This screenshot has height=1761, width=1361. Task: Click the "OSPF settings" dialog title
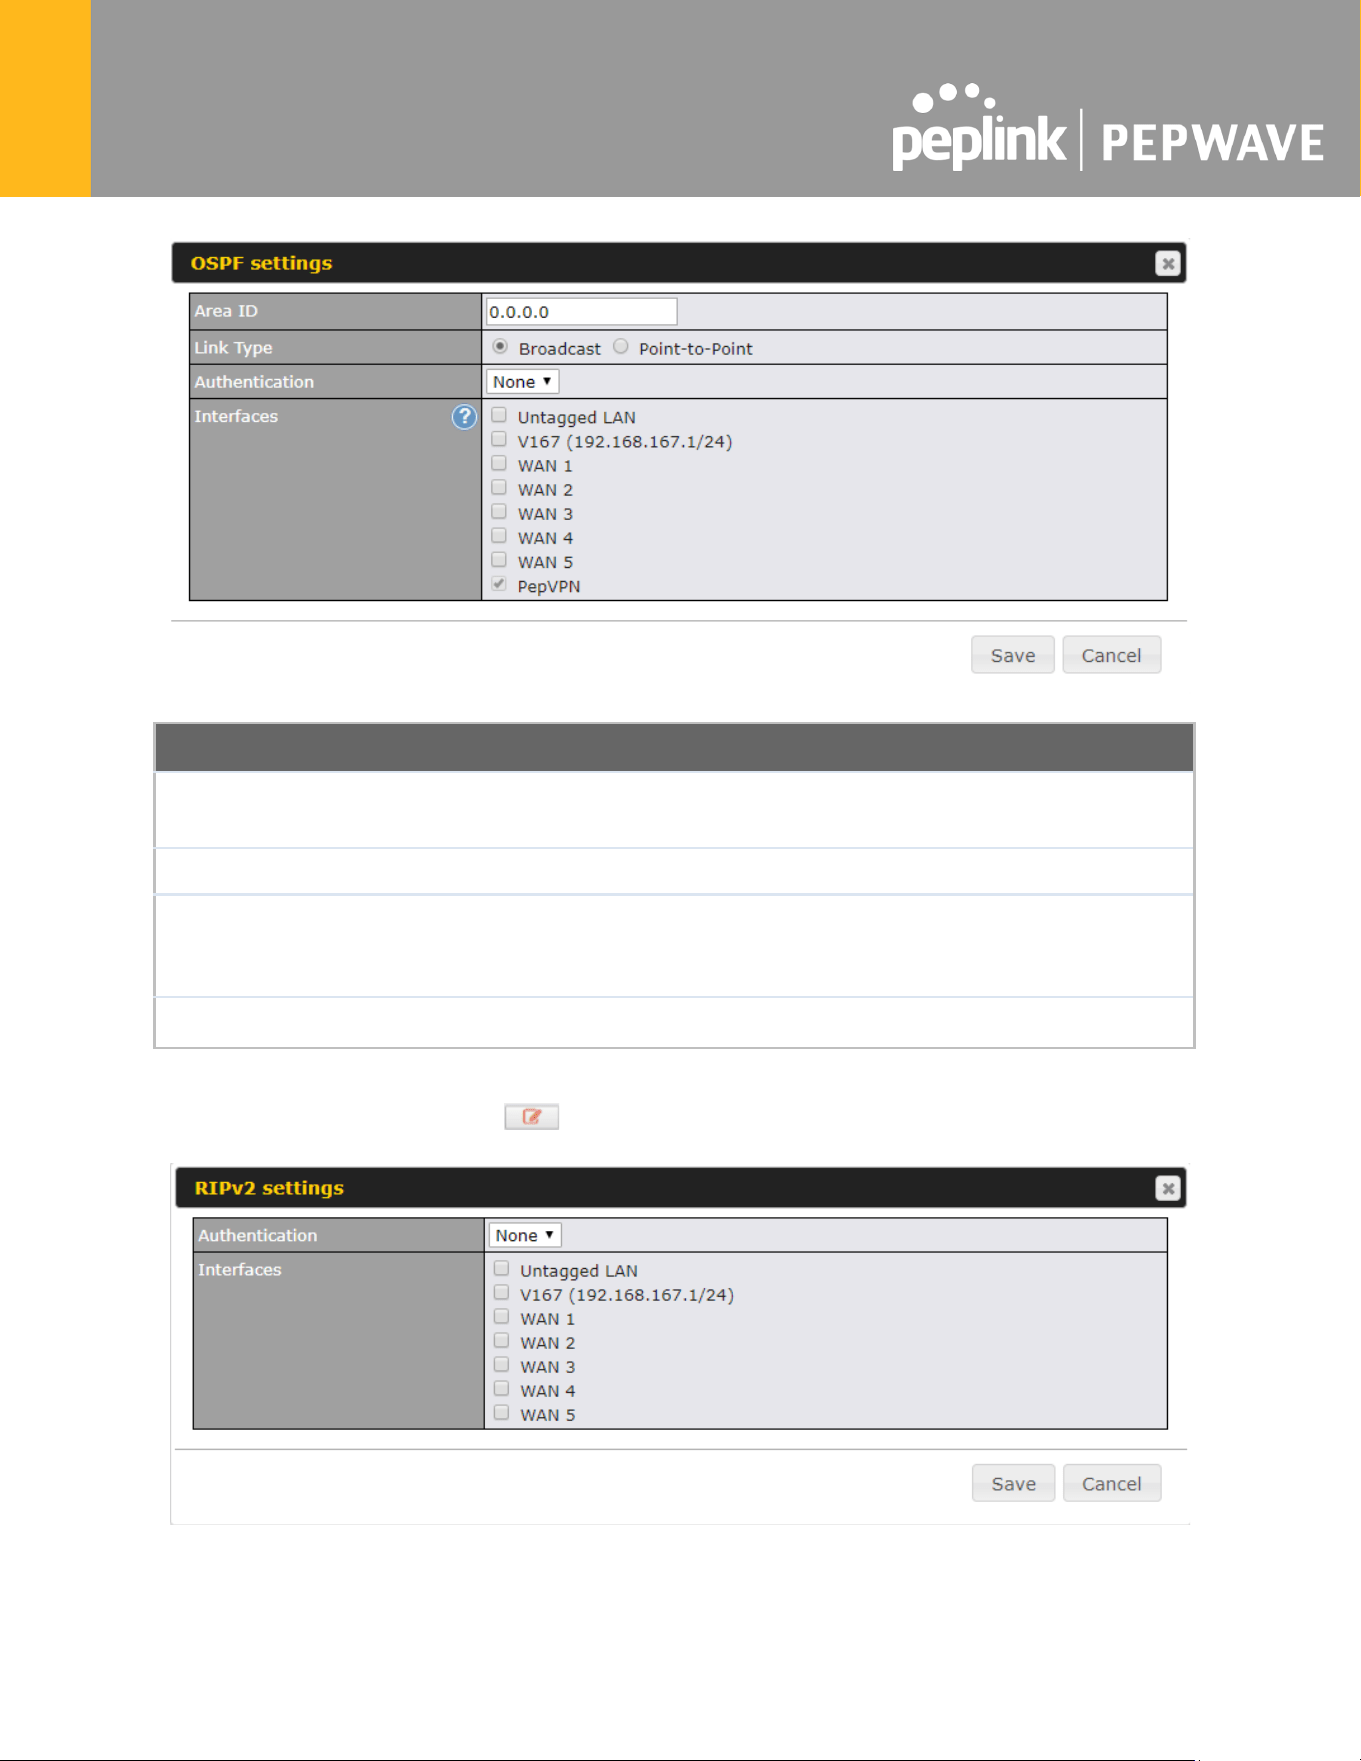point(261,263)
